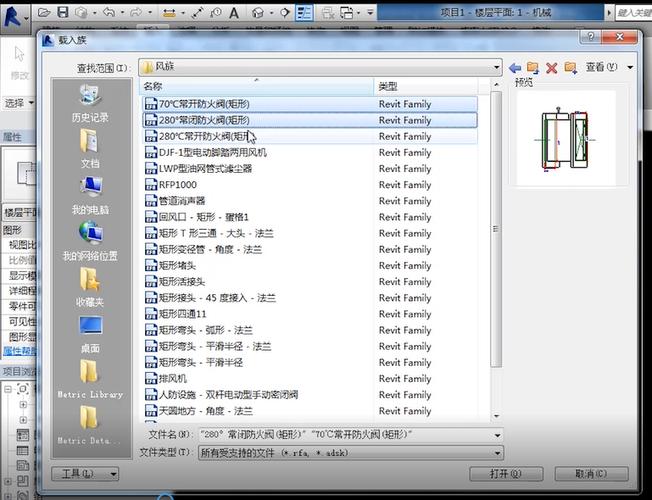Screen dimensions: 652x500
Task: Open the 工具 dropdown button
Action: pyautogui.click(x=85, y=473)
